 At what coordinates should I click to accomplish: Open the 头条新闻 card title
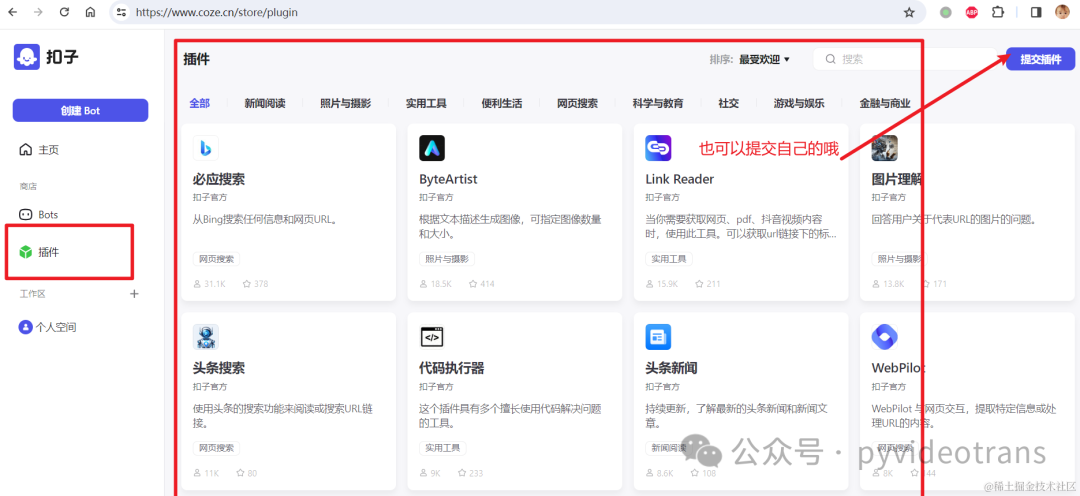[672, 368]
